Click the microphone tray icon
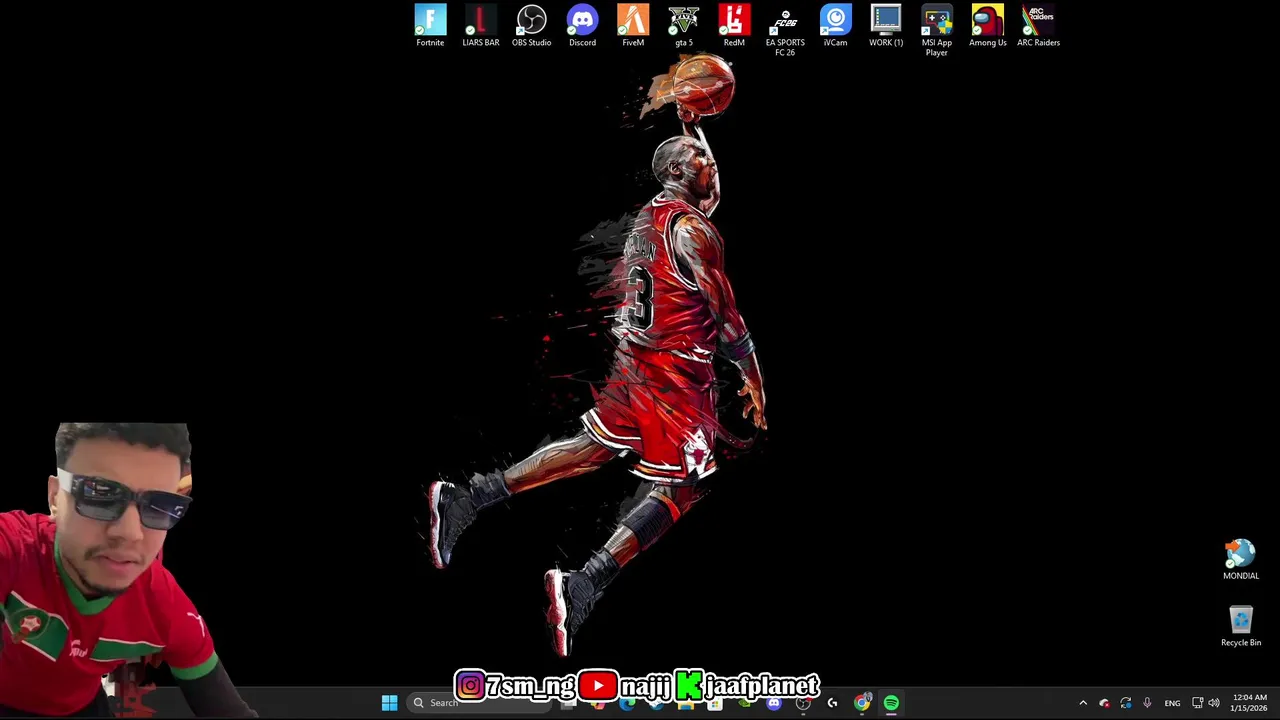Viewport: 1280px width, 720px height. [1147, 703]
